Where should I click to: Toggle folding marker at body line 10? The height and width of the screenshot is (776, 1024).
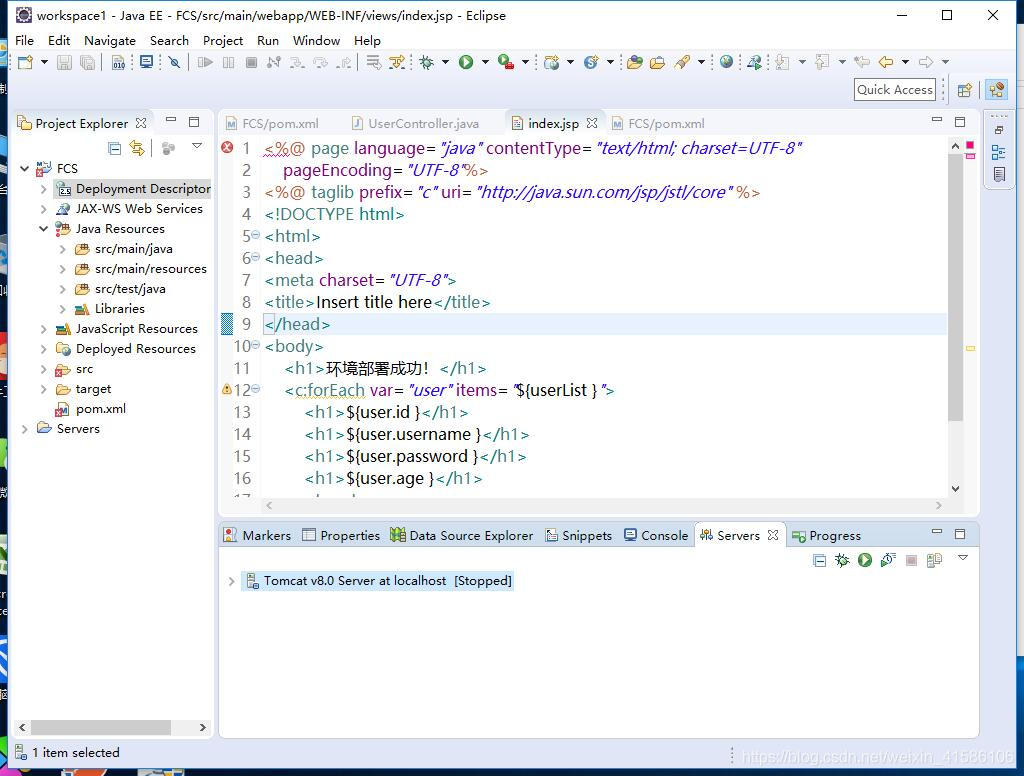(x=255, y=344)
